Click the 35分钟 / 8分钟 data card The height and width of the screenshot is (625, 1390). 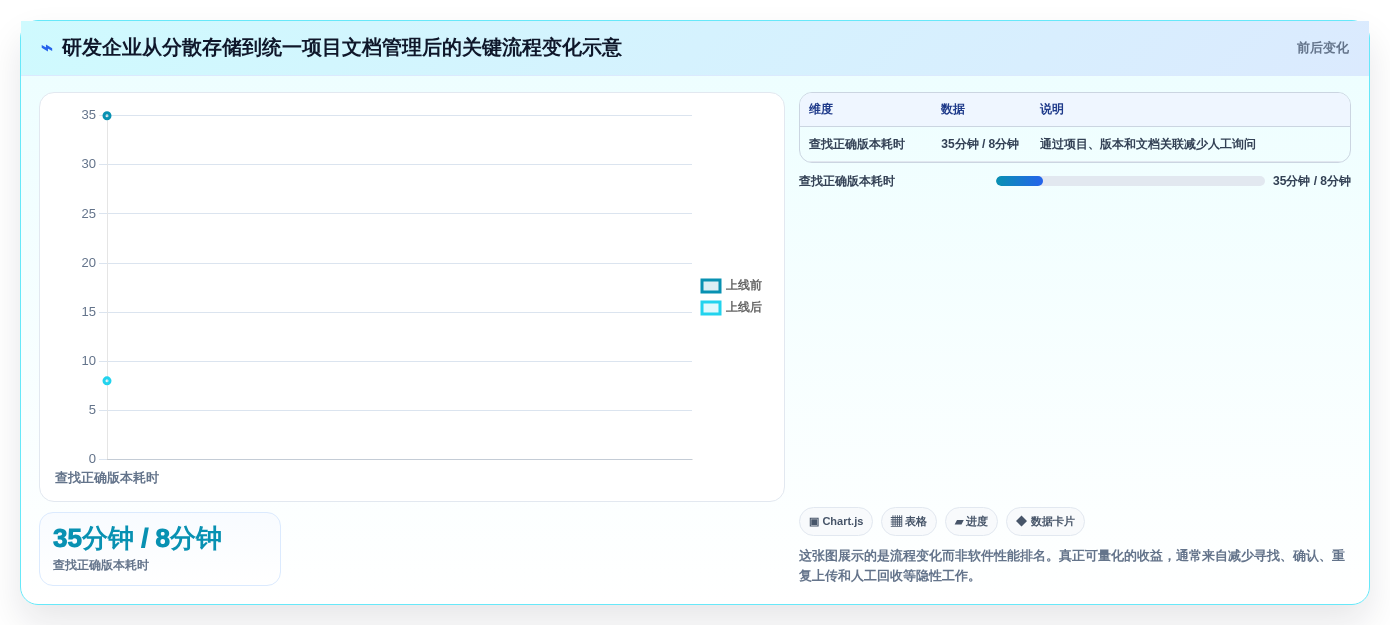point(160,549)
